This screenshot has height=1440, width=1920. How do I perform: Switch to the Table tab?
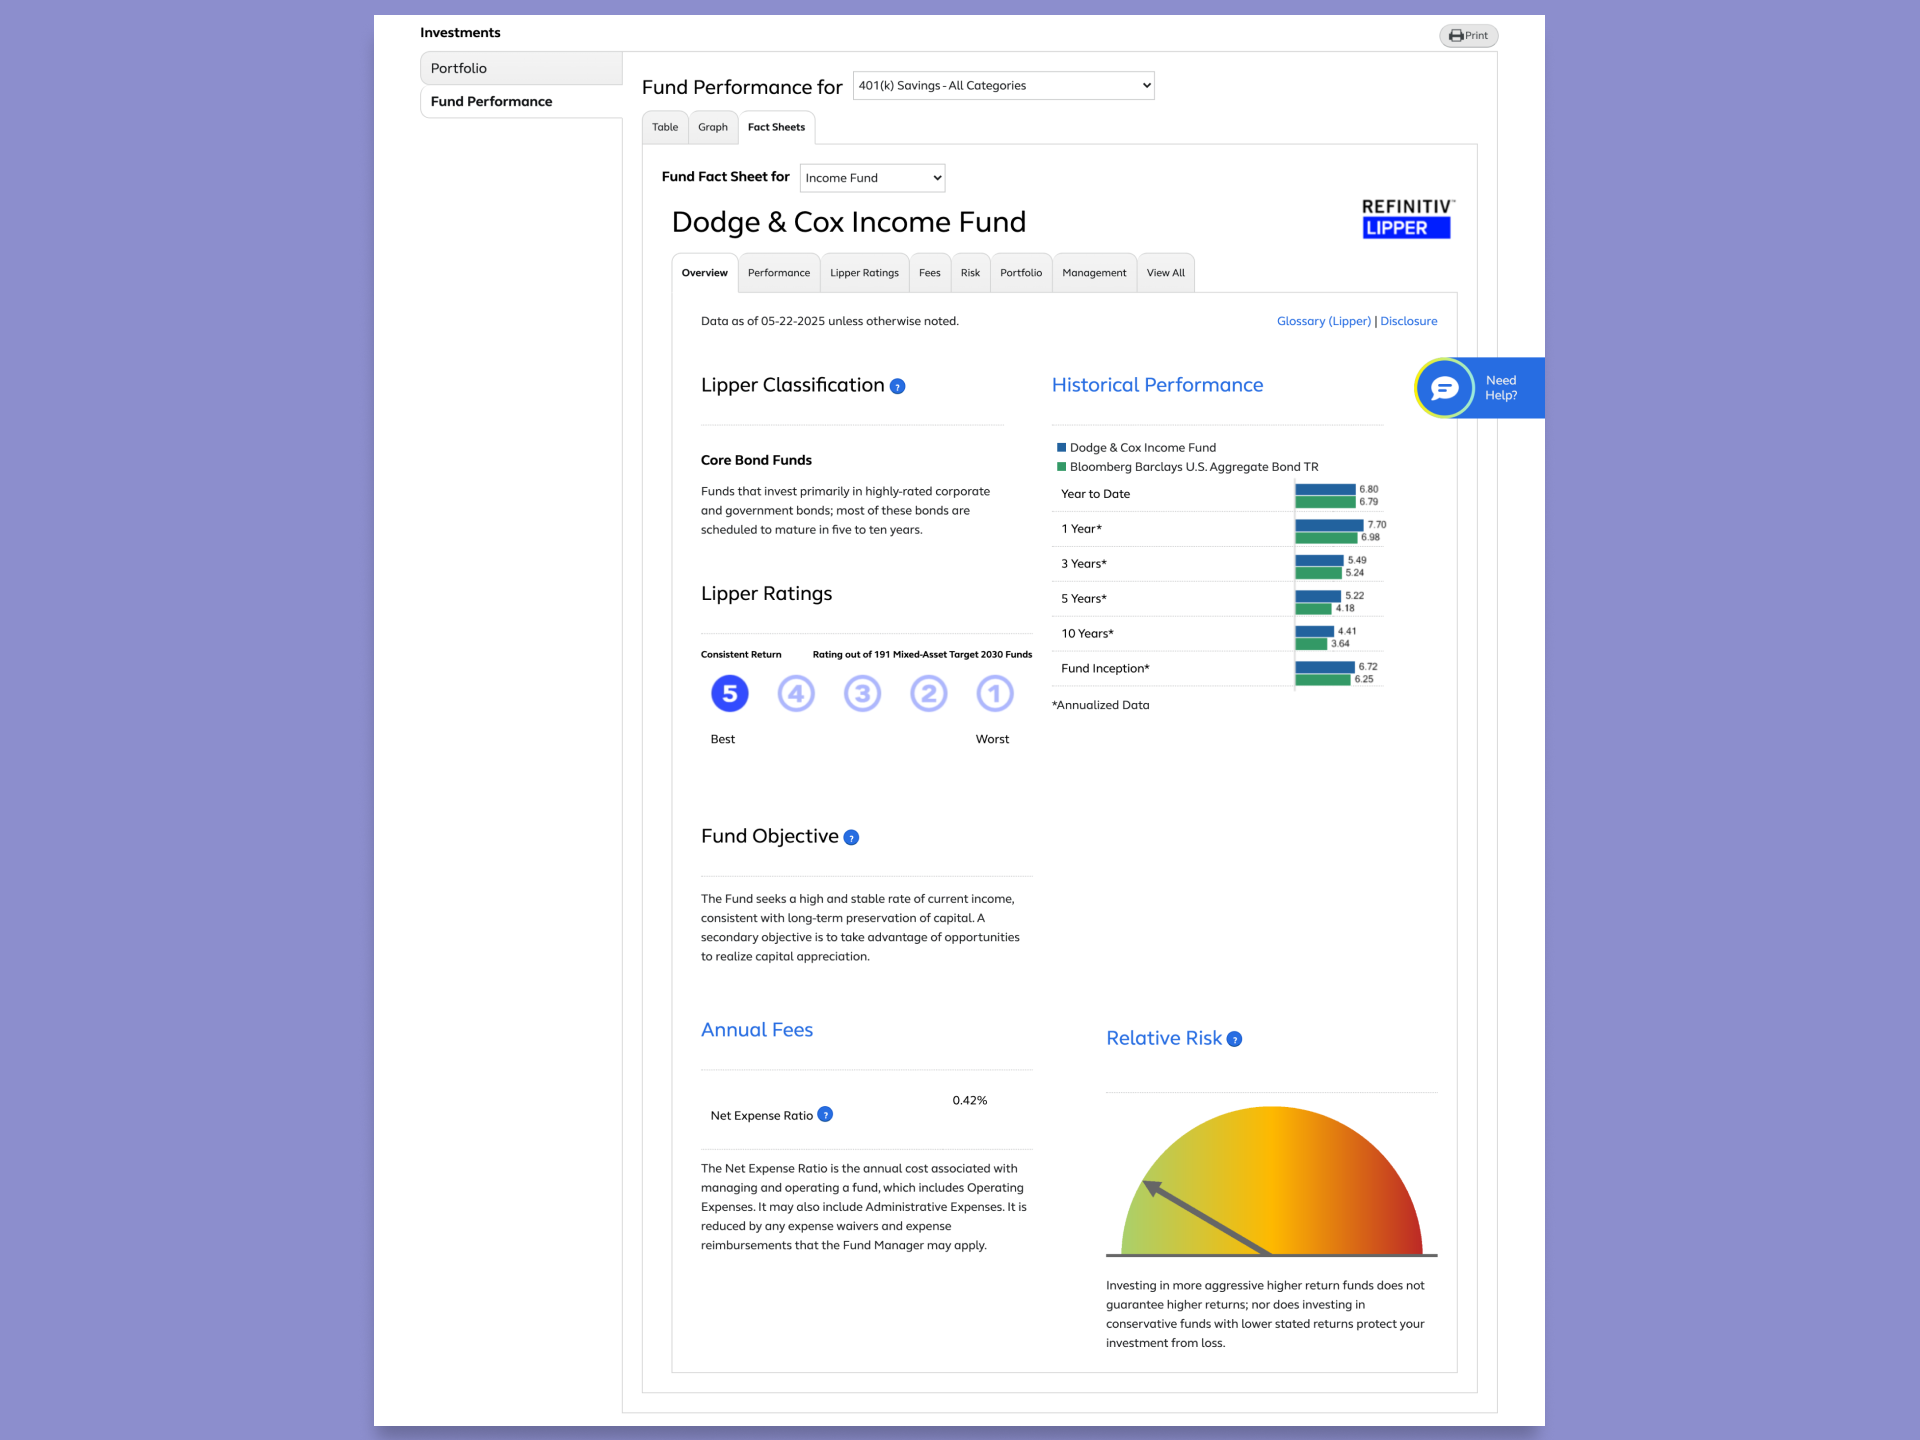[665, 128]
